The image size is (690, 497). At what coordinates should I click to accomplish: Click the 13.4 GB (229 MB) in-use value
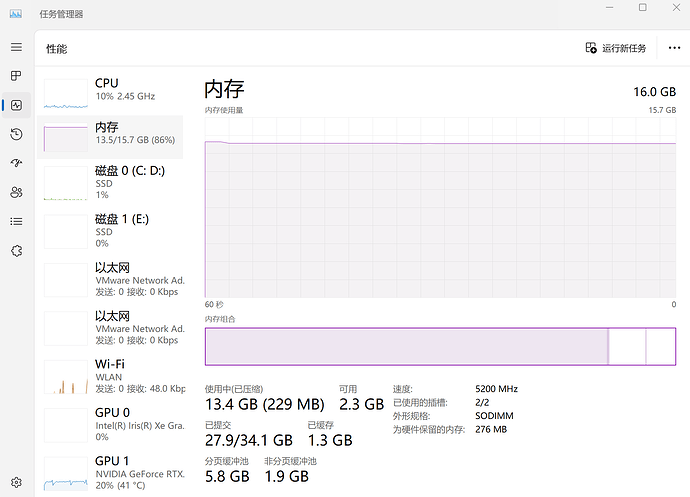click(264, 404)
